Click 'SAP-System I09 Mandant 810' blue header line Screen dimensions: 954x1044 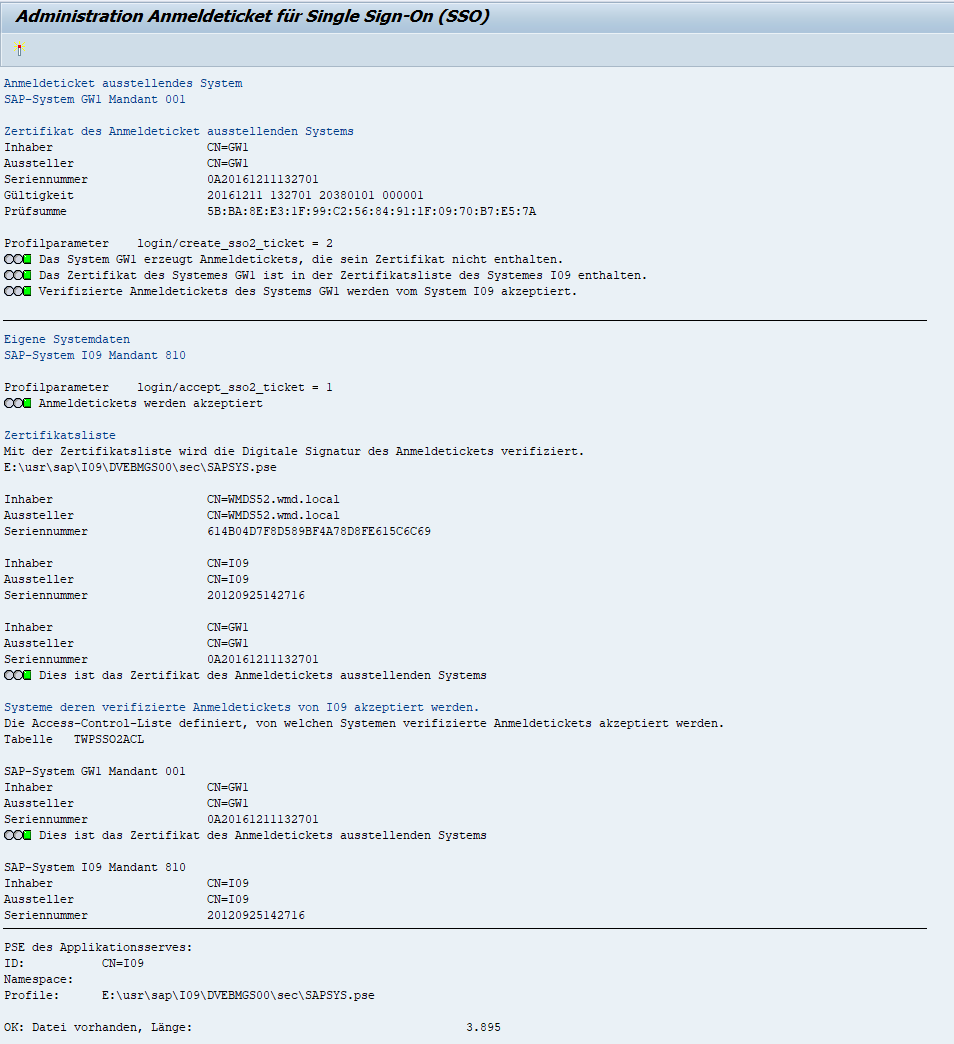[95, 356]
